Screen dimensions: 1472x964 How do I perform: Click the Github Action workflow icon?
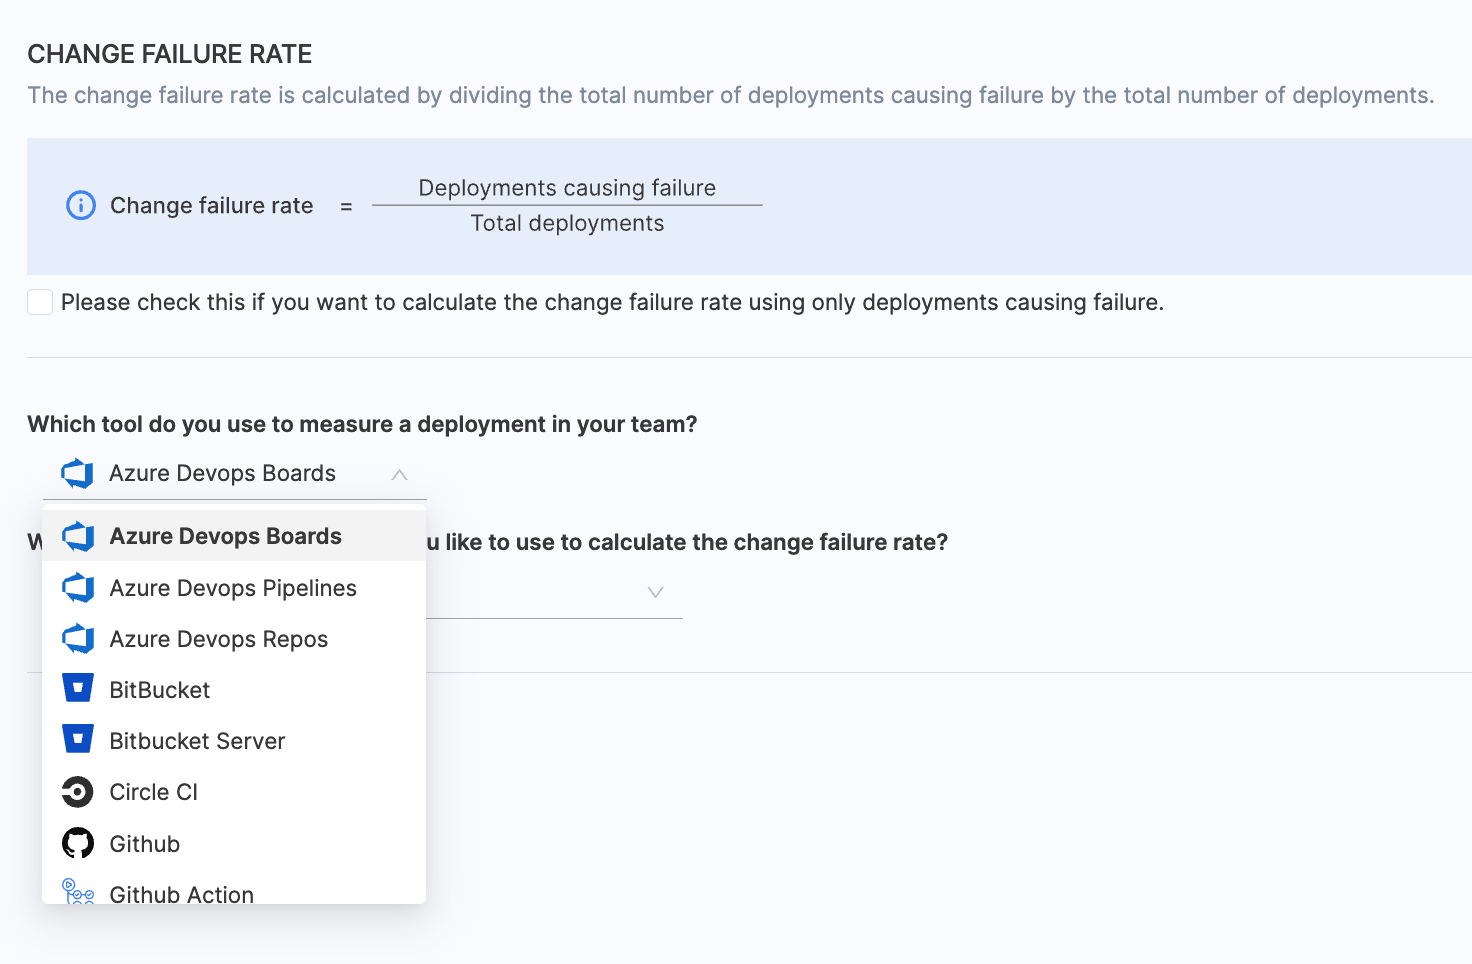pyautogui.click(x=78, y=892)
